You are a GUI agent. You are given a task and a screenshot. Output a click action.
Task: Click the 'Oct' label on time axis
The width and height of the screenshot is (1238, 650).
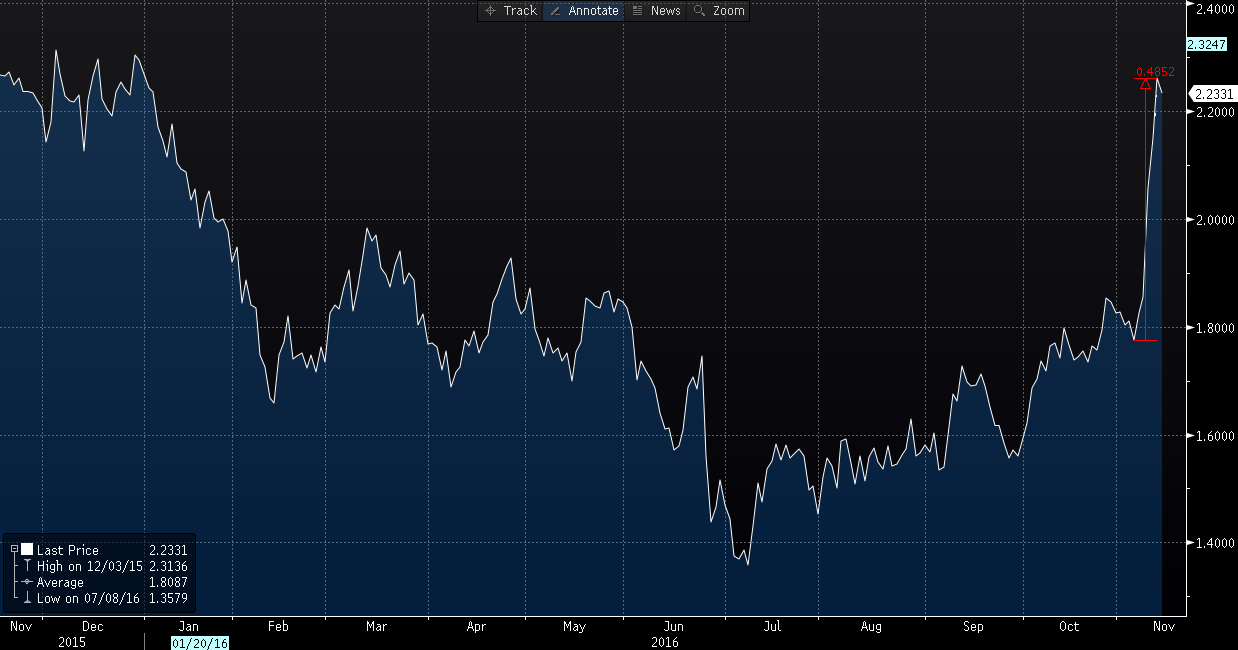[x=1070, y=627]
